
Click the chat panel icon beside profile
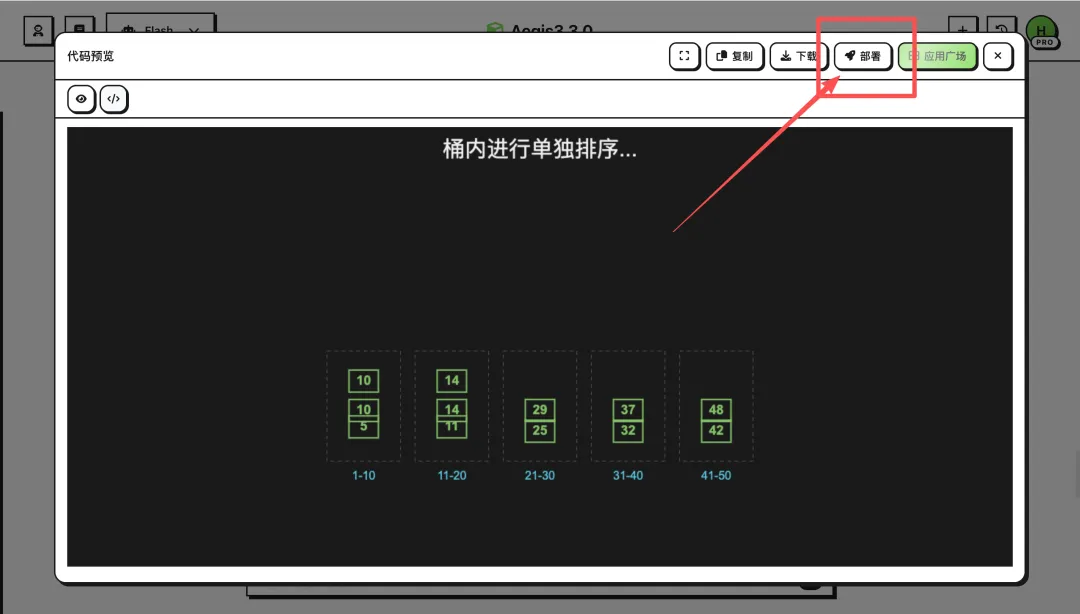(79, 26)
